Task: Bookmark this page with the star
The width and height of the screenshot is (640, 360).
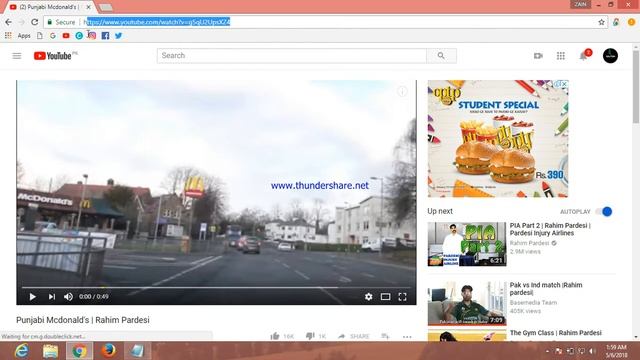Action: coord(601,22)
